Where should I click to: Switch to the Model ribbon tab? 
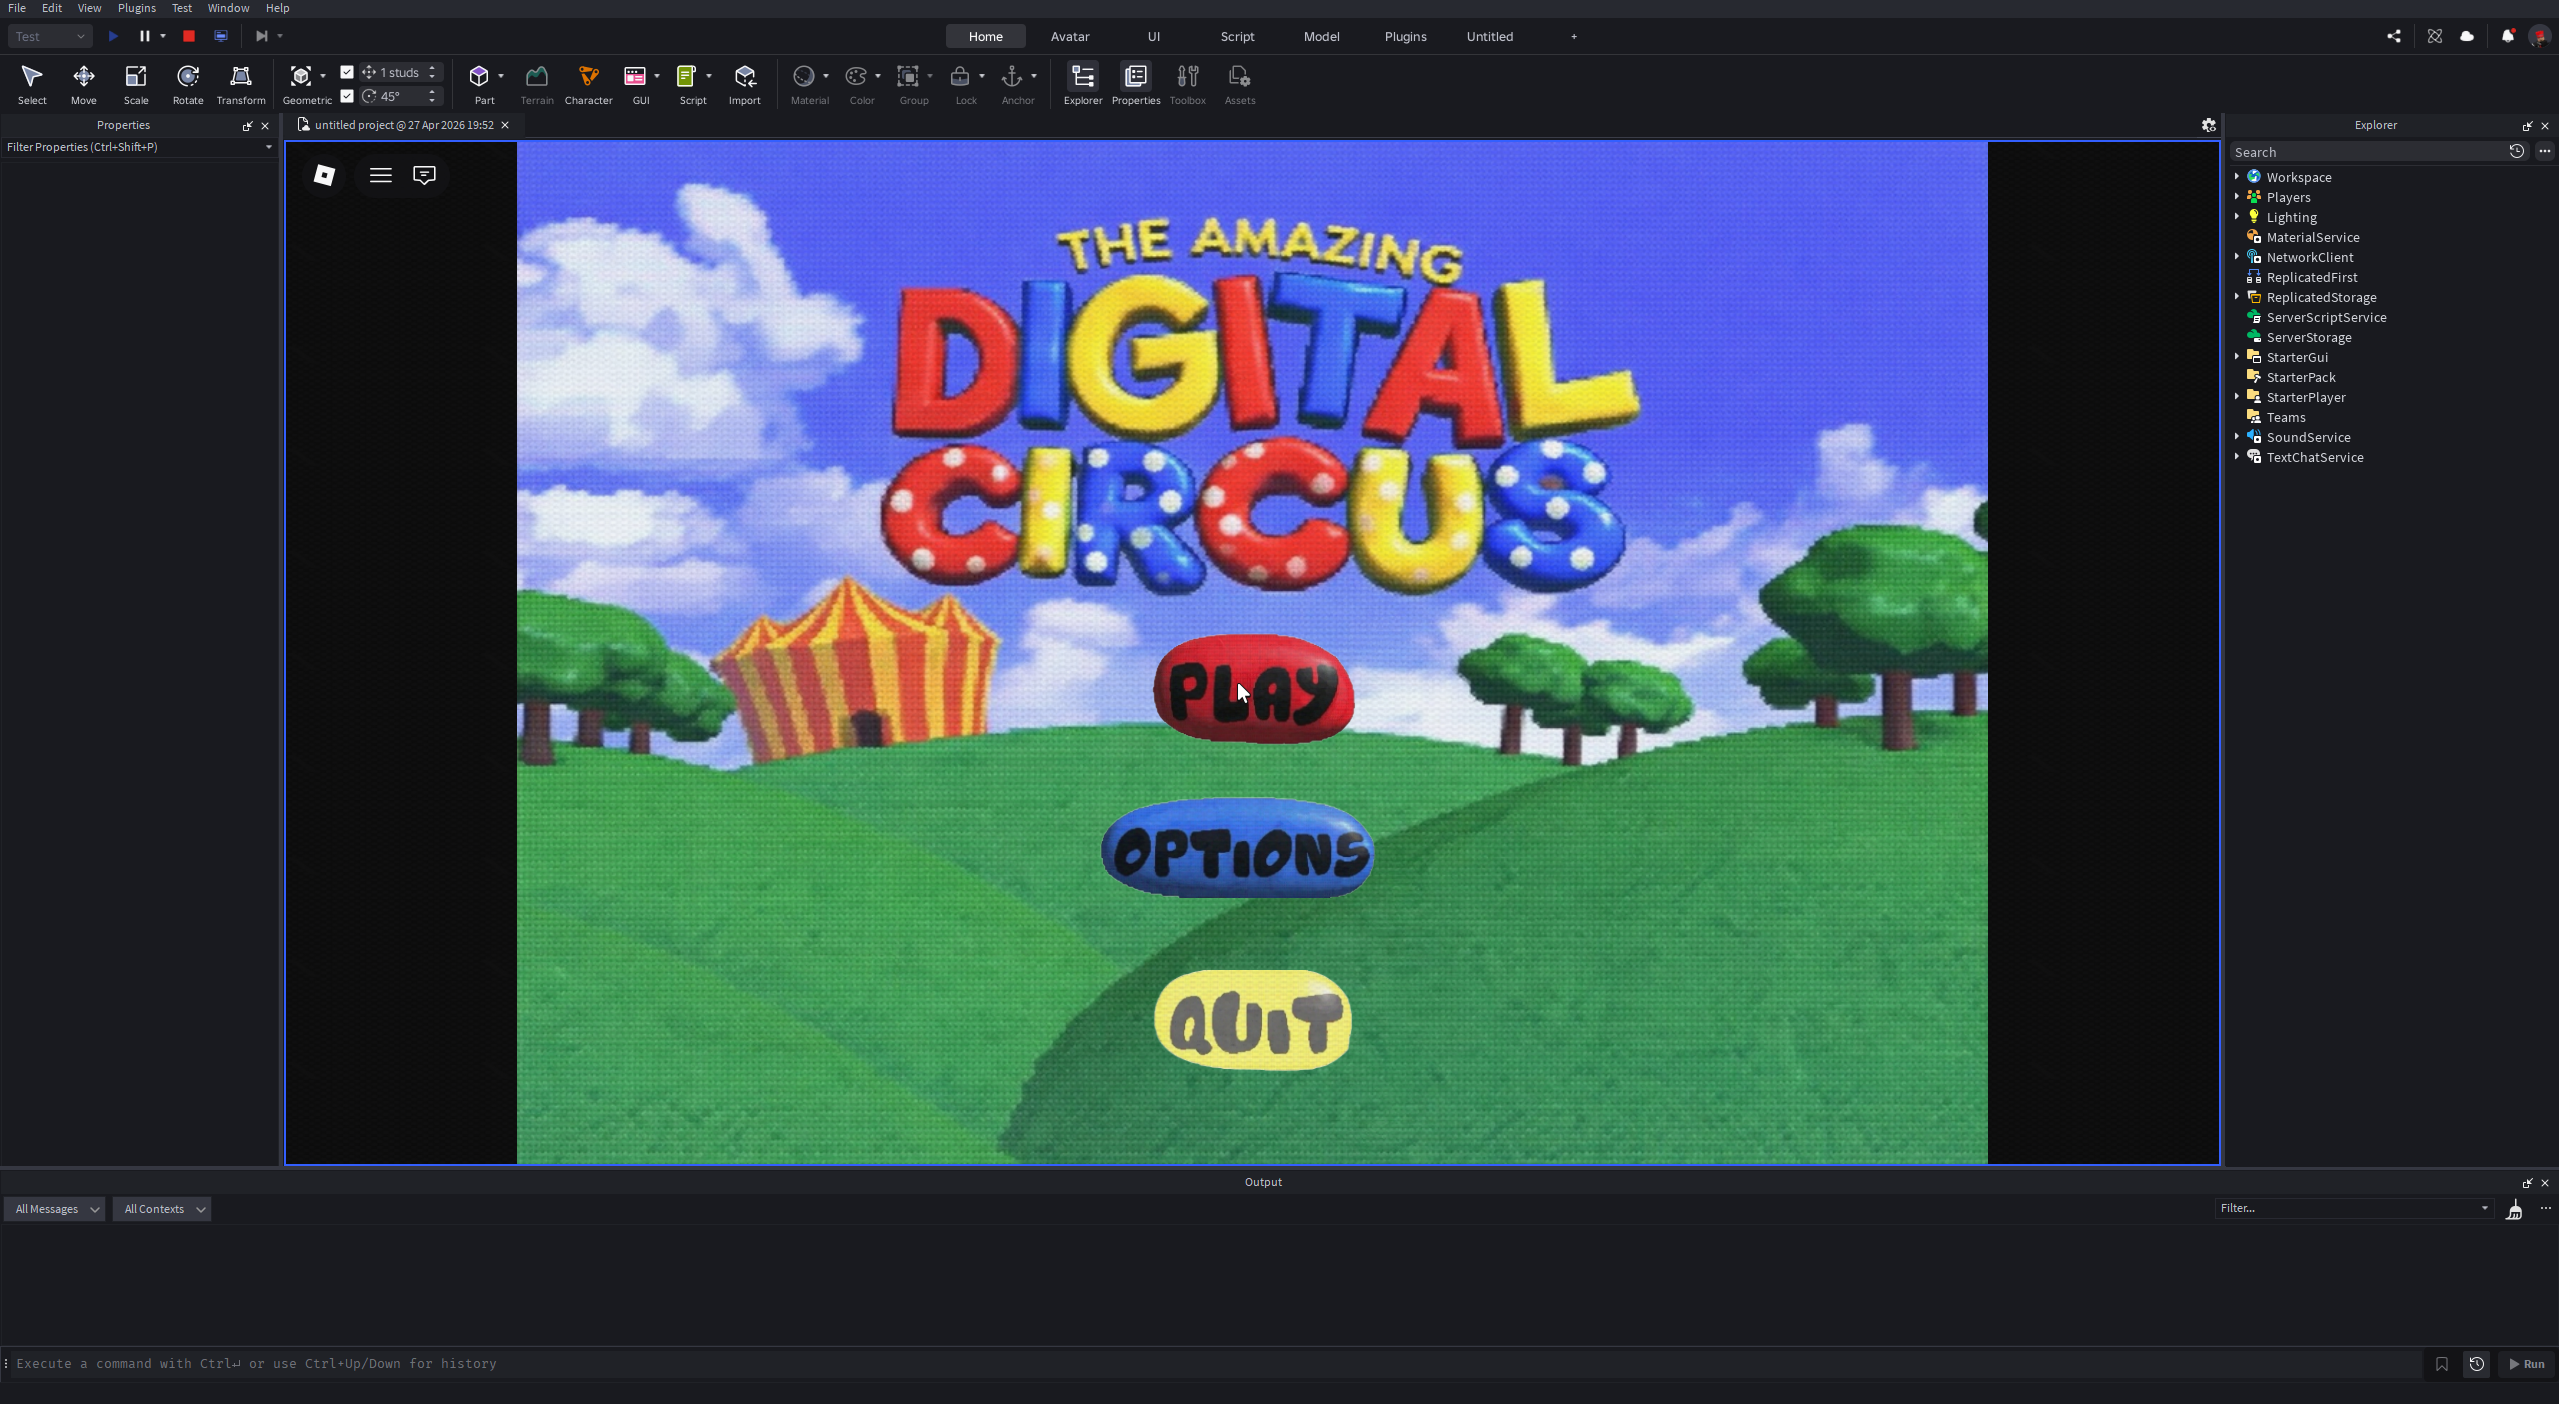coord(1322,36)
